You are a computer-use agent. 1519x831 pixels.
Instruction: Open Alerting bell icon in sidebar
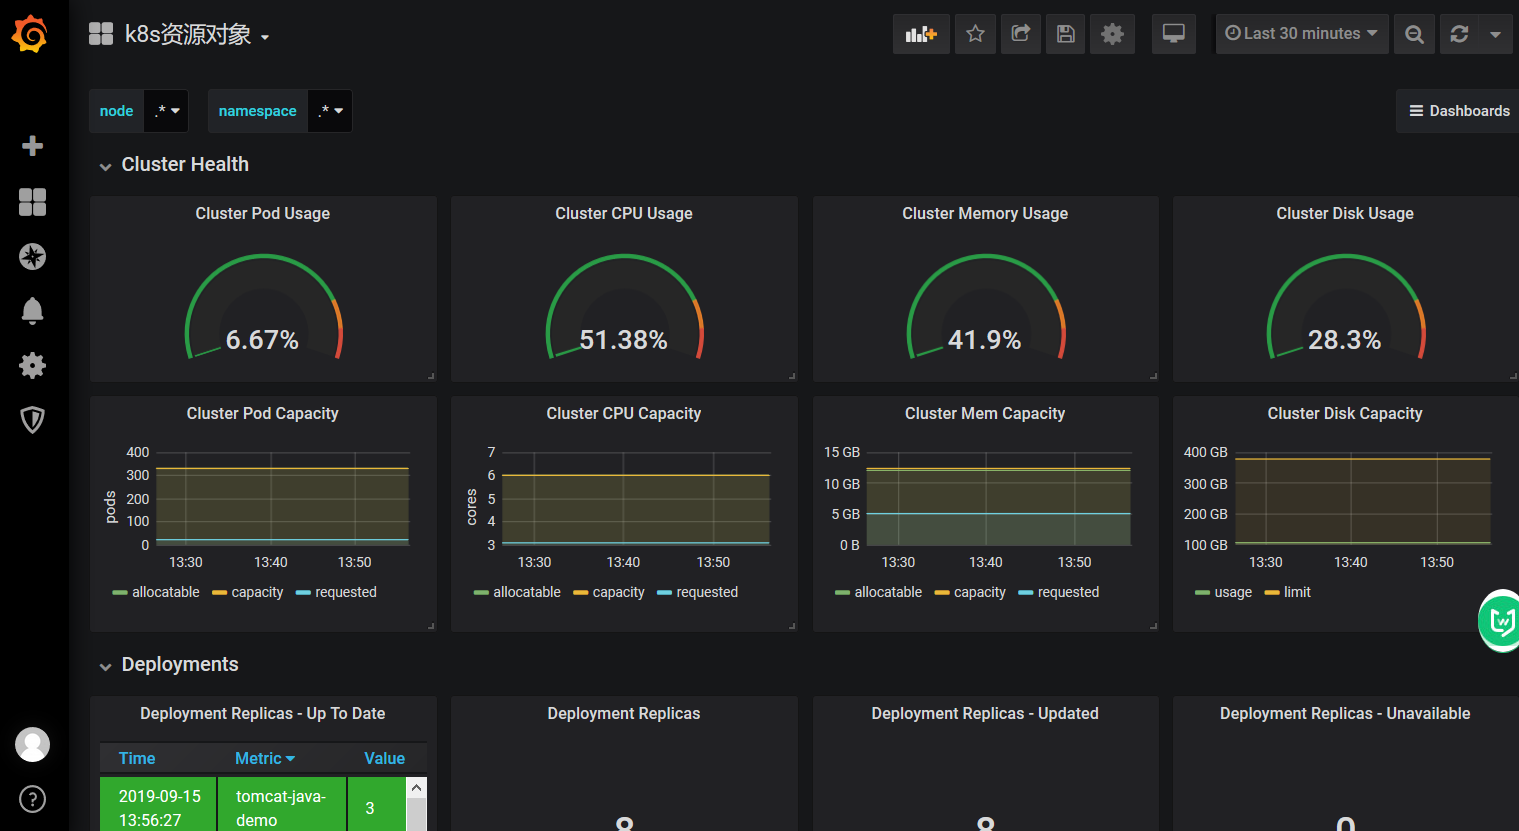(32, 311)
